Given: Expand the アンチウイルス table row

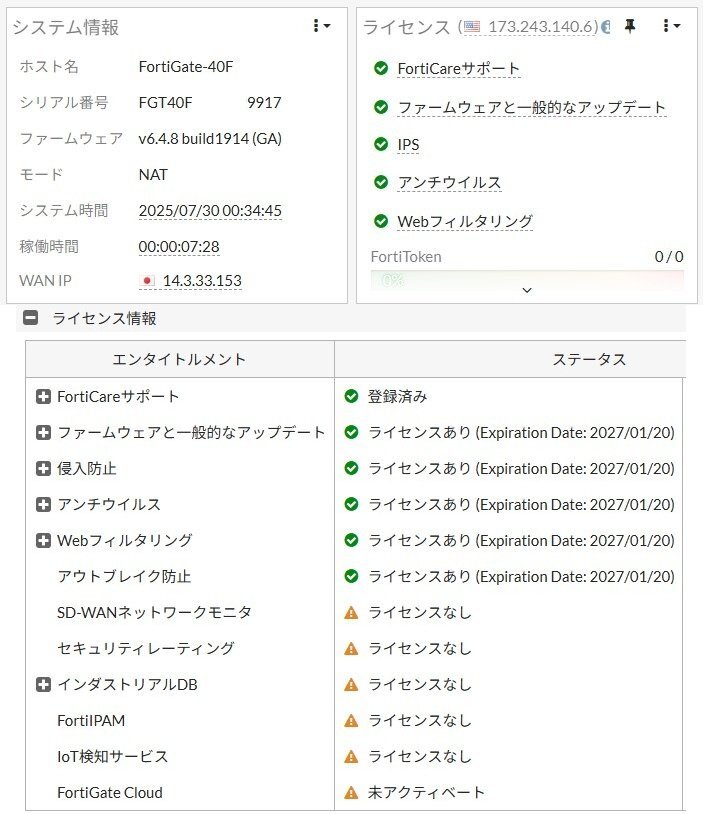Looking at the screenshot, I should click(x=44, y=504).
